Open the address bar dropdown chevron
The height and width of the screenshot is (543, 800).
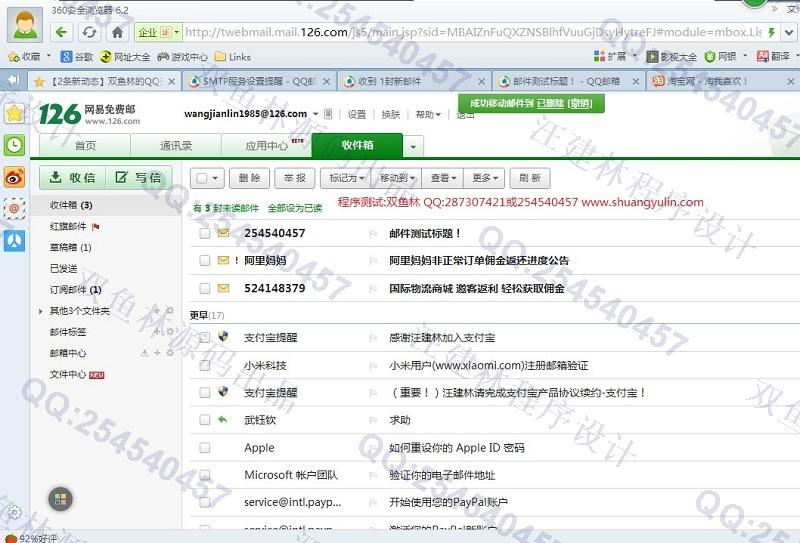[789, 33]
